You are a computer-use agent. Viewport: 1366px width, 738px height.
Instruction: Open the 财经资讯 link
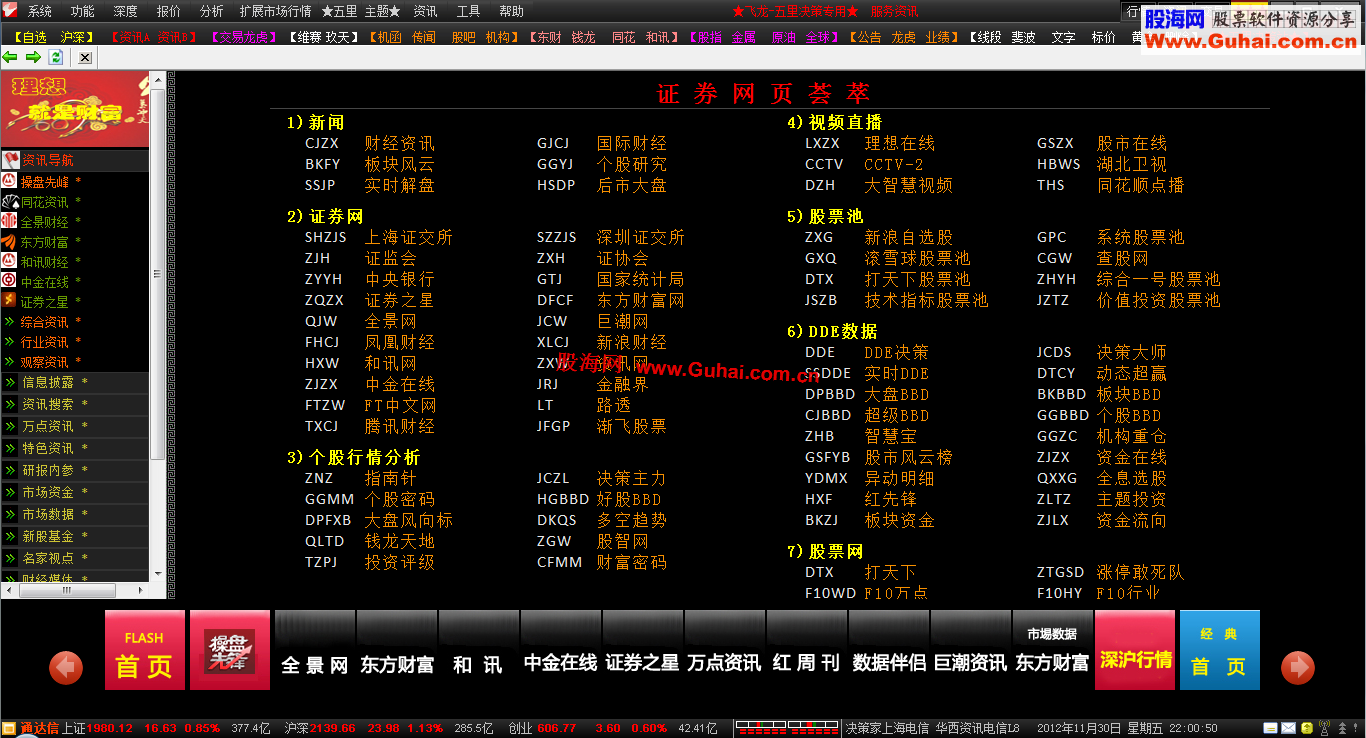pos(399,143)
